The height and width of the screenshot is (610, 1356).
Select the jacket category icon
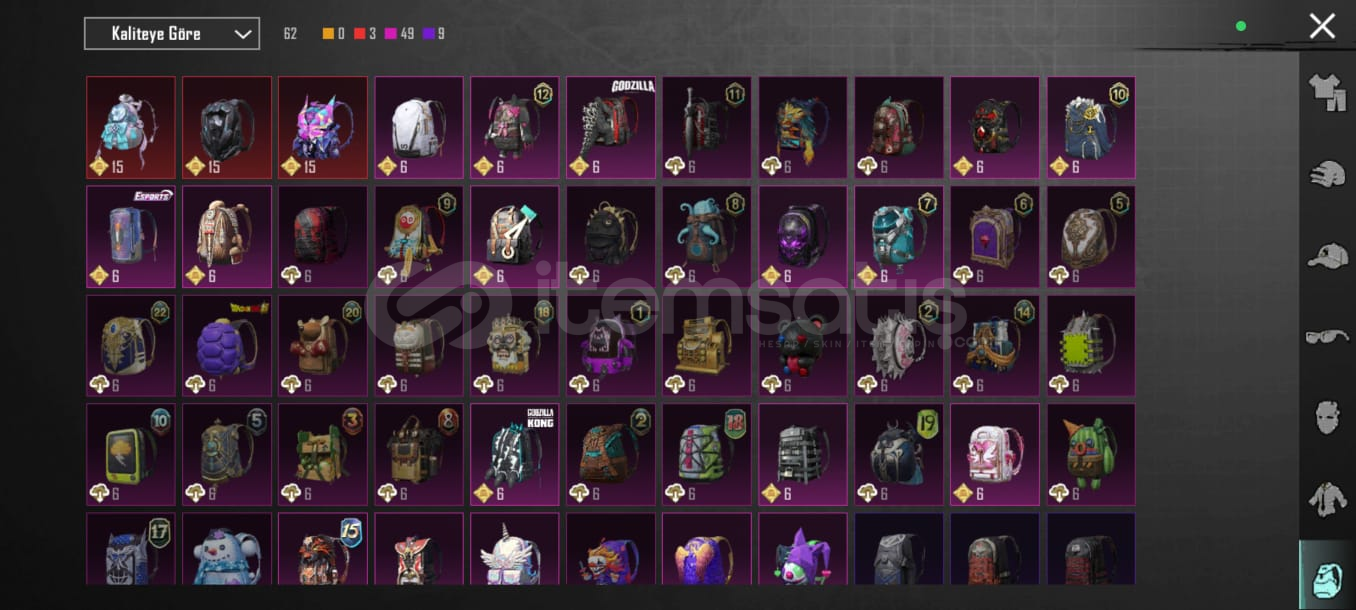point(1327,498)
